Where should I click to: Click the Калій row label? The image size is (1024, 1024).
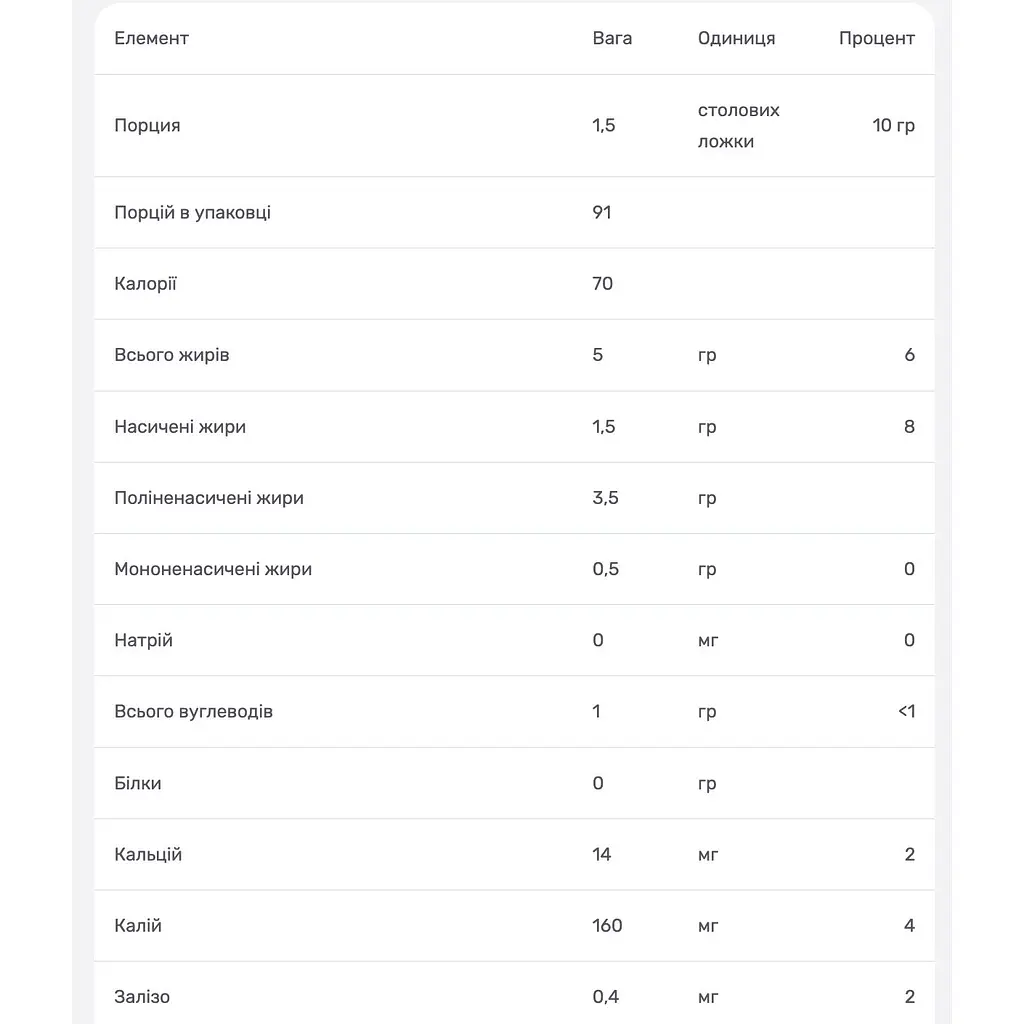137,926
